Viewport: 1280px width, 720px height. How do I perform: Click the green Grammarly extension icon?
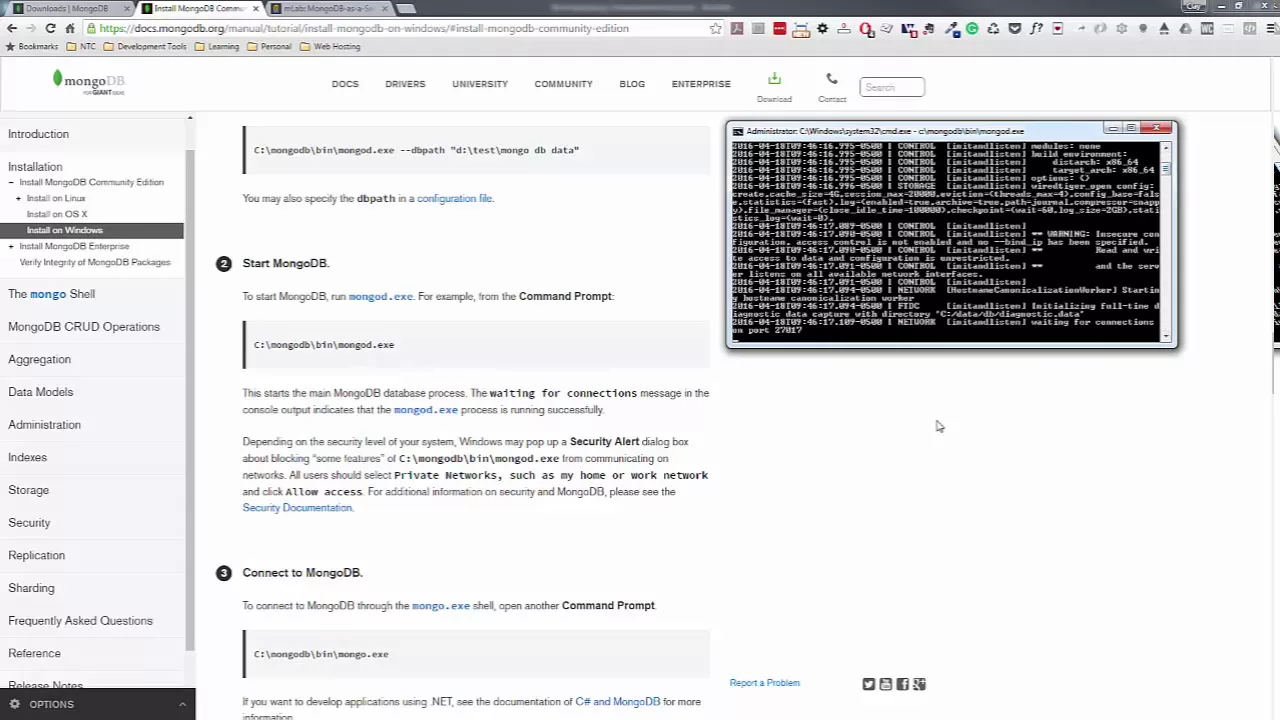(972, 28)
